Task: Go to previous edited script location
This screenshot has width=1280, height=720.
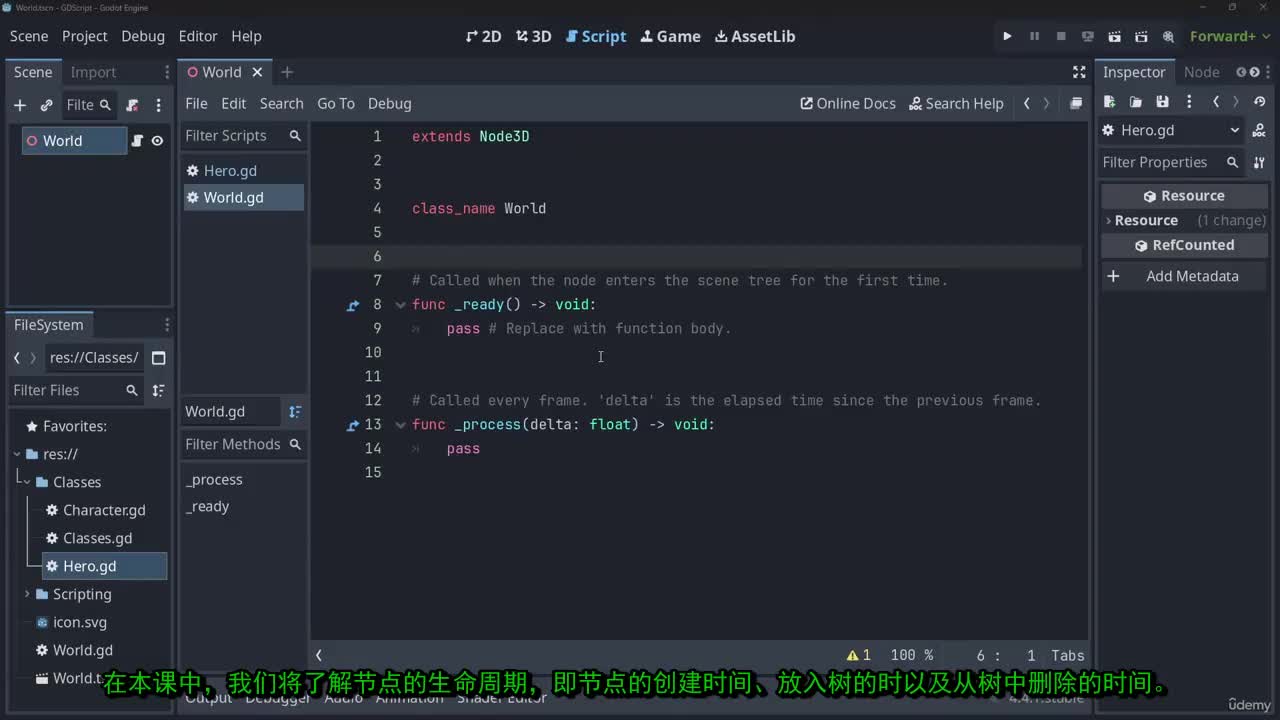Action: point(1026,103)
